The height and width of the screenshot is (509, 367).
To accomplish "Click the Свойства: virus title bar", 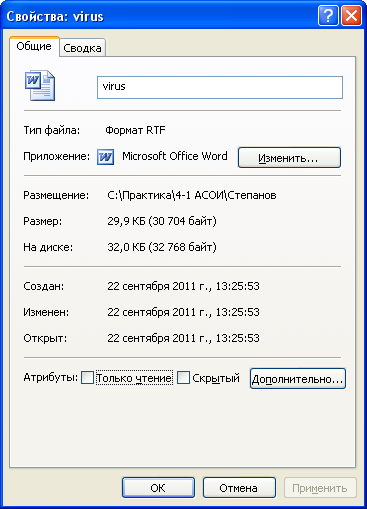I will click(160, 16).
